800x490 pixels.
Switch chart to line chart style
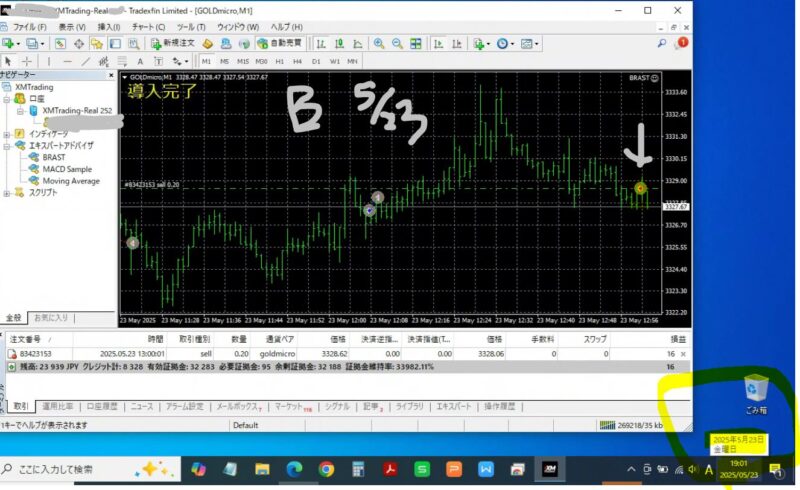(358, 44)
